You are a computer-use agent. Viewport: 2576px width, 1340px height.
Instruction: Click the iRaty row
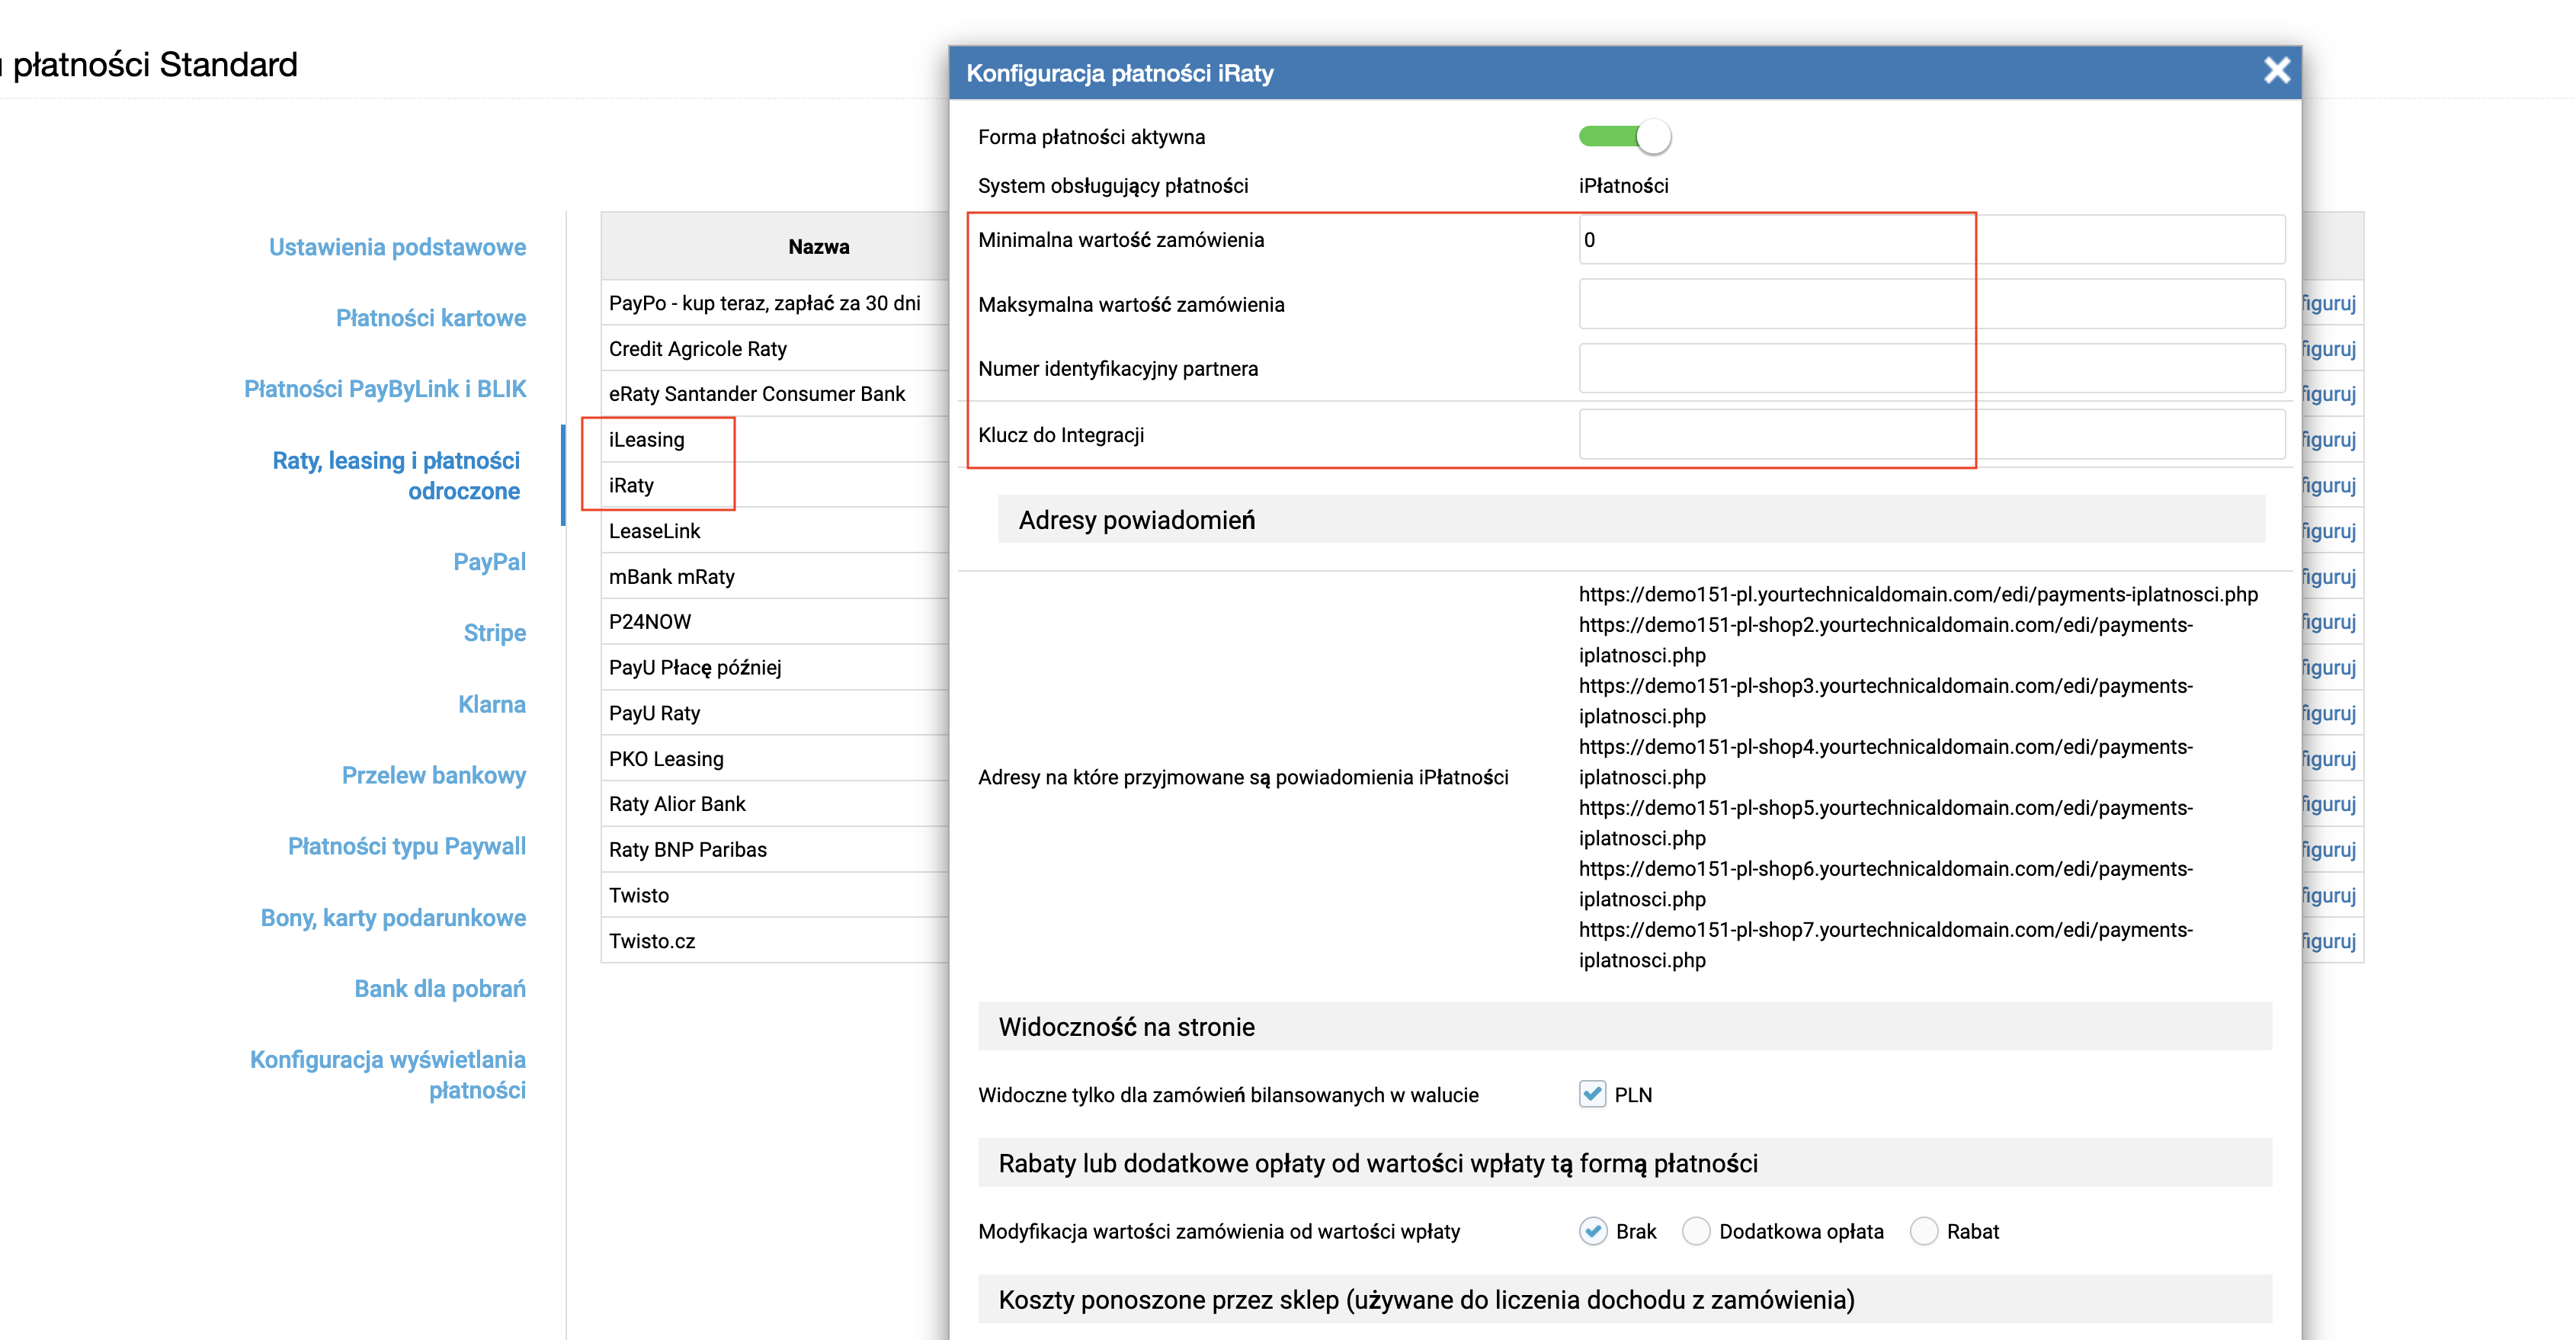pyautogui.click(x=775, y=485)
